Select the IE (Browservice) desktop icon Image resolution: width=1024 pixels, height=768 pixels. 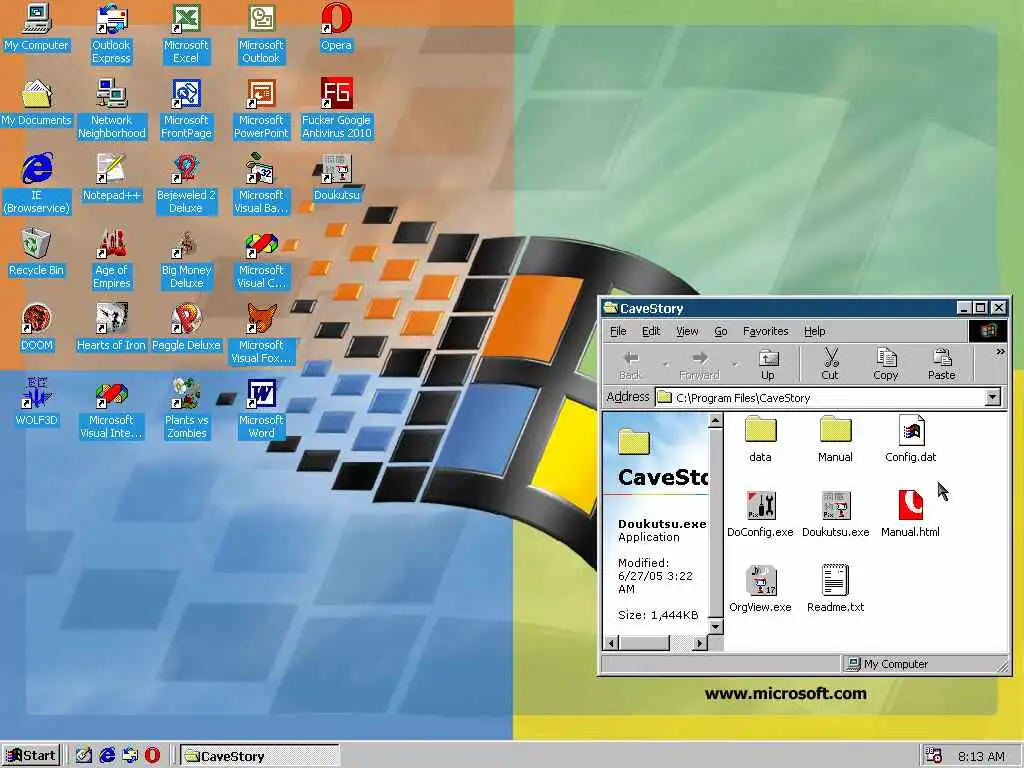point(37,184)
